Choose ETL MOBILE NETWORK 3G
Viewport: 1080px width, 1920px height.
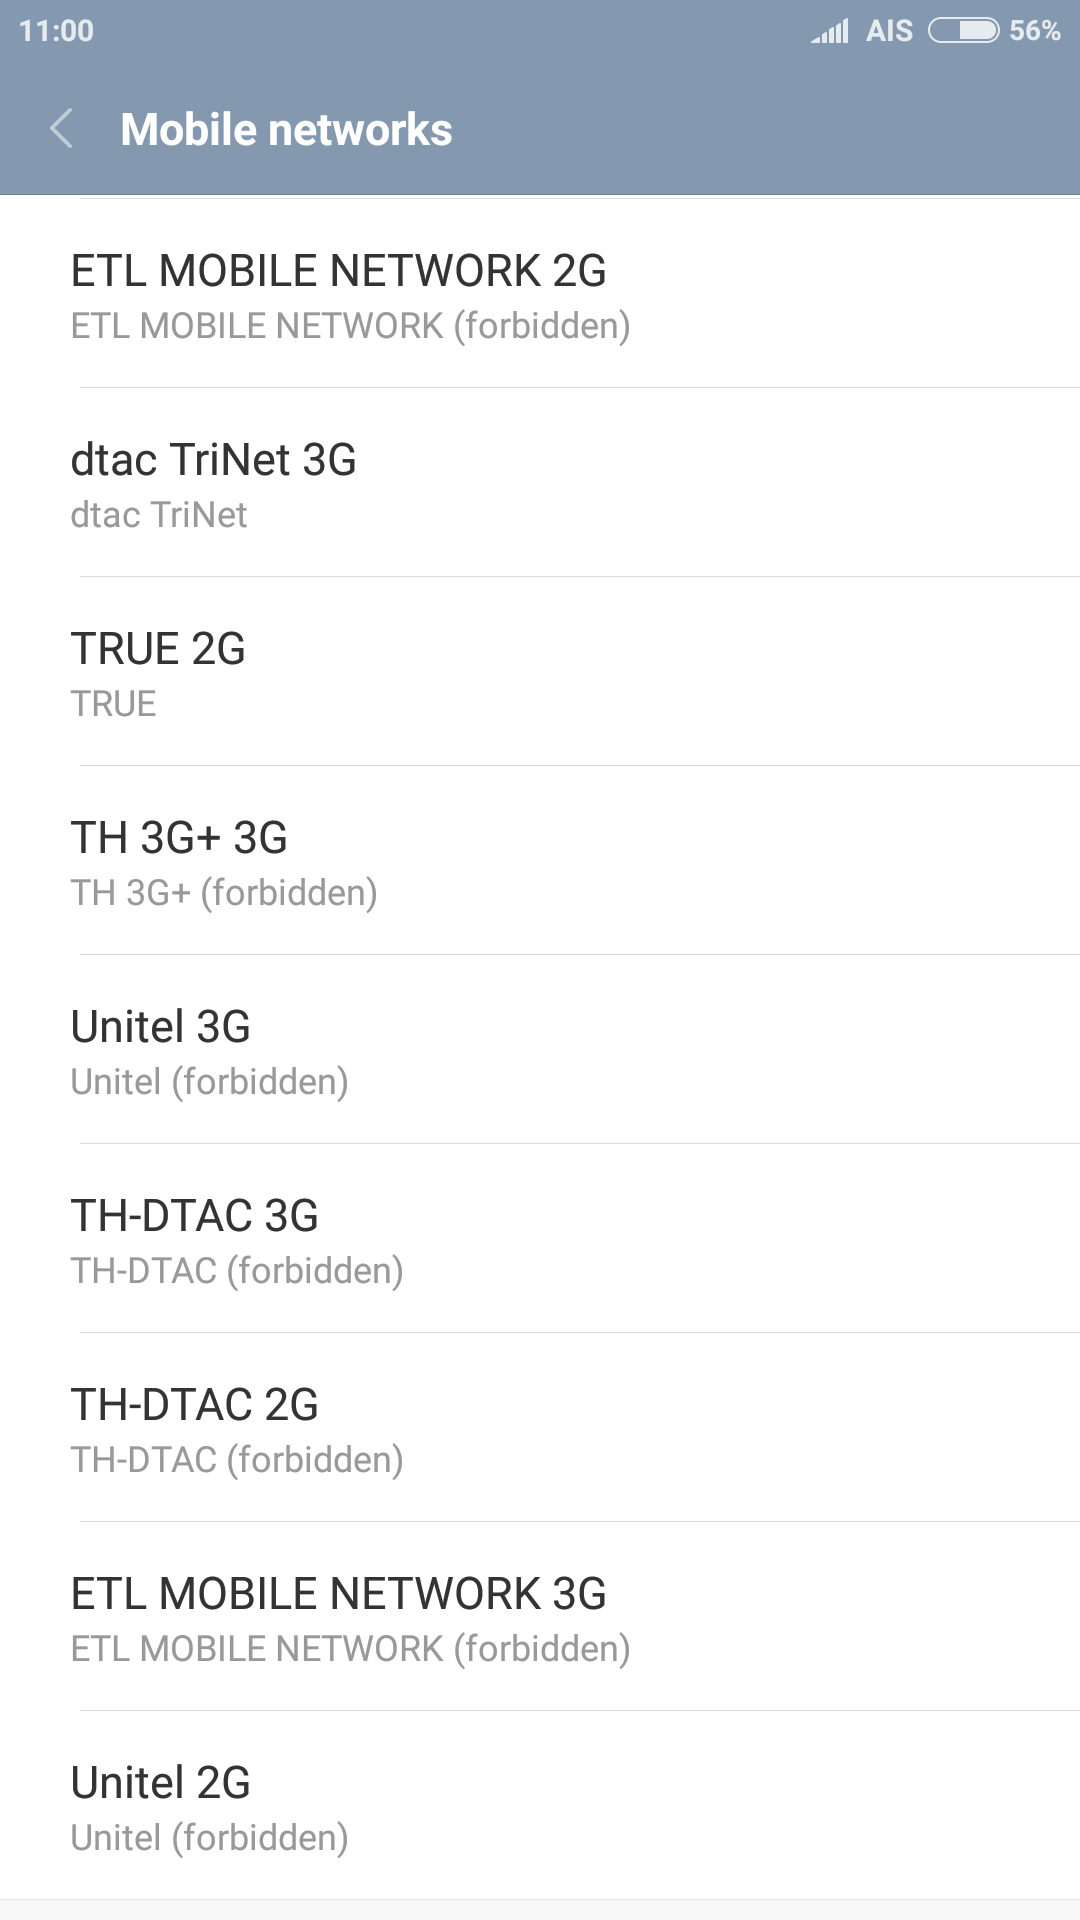pos(540,1617)
